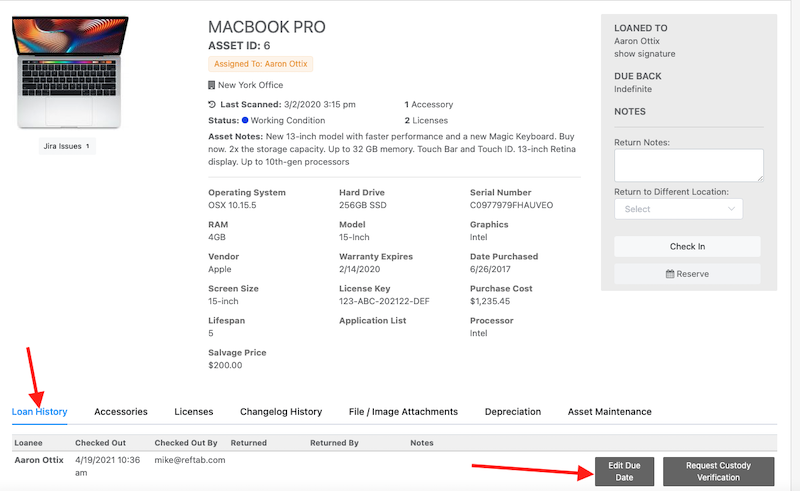The height and width of the screenshot is (491, 800).
Task: Click the Last Scanned history icon
Action: 212,104
